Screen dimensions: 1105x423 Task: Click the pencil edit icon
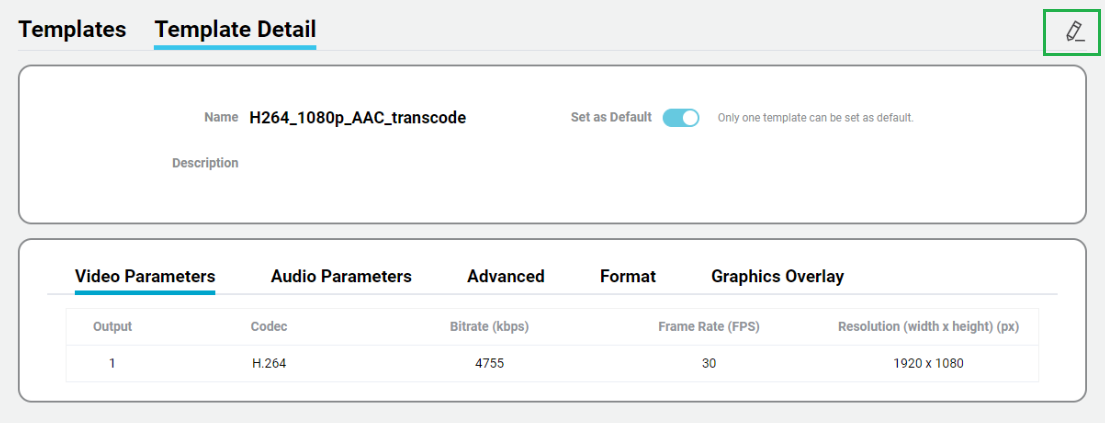1074,31
